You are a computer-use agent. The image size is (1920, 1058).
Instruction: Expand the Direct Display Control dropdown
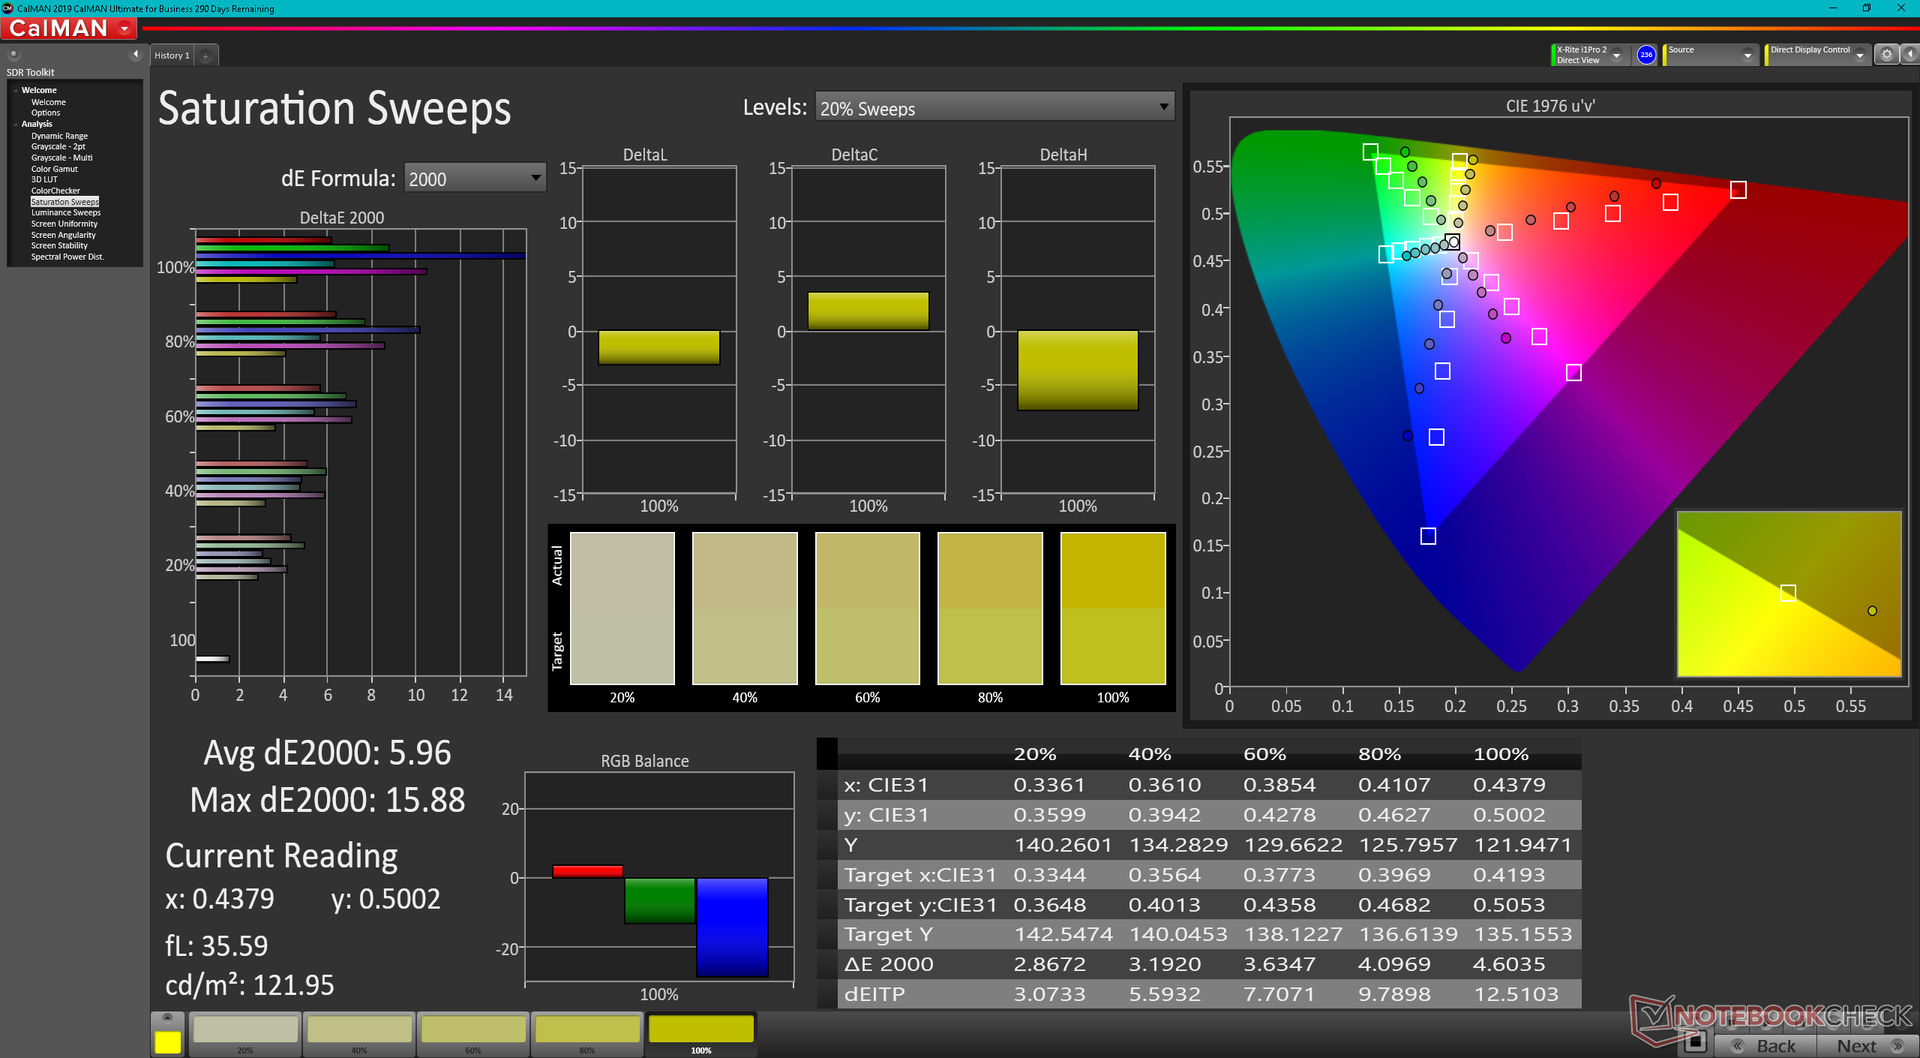[1859, 56]
